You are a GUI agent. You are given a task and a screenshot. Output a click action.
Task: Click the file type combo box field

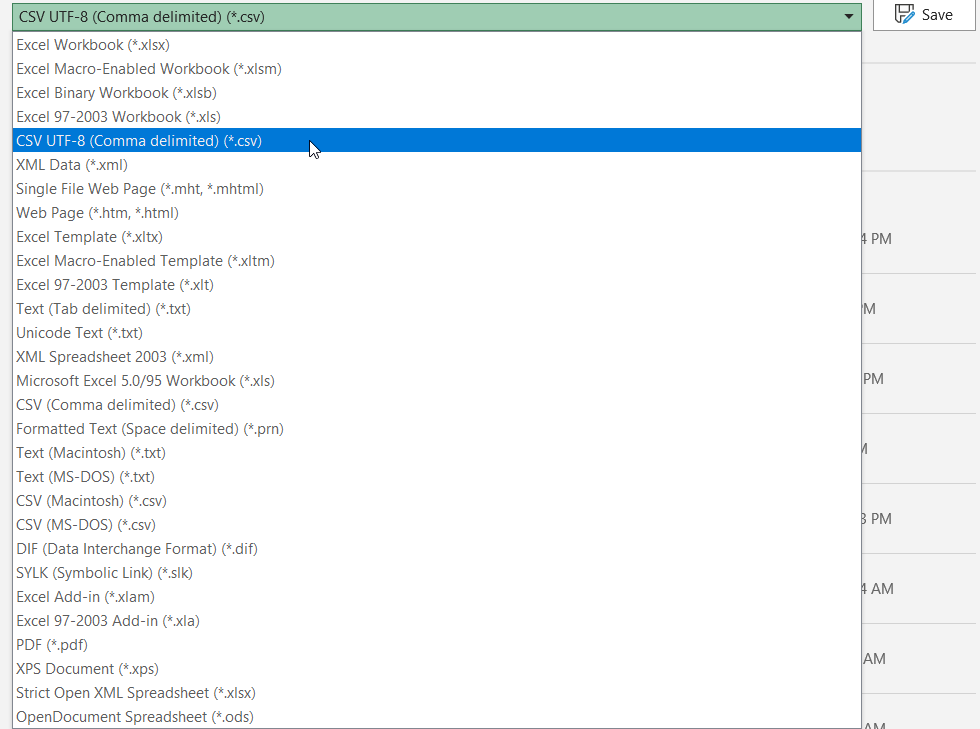coord(436,17)
